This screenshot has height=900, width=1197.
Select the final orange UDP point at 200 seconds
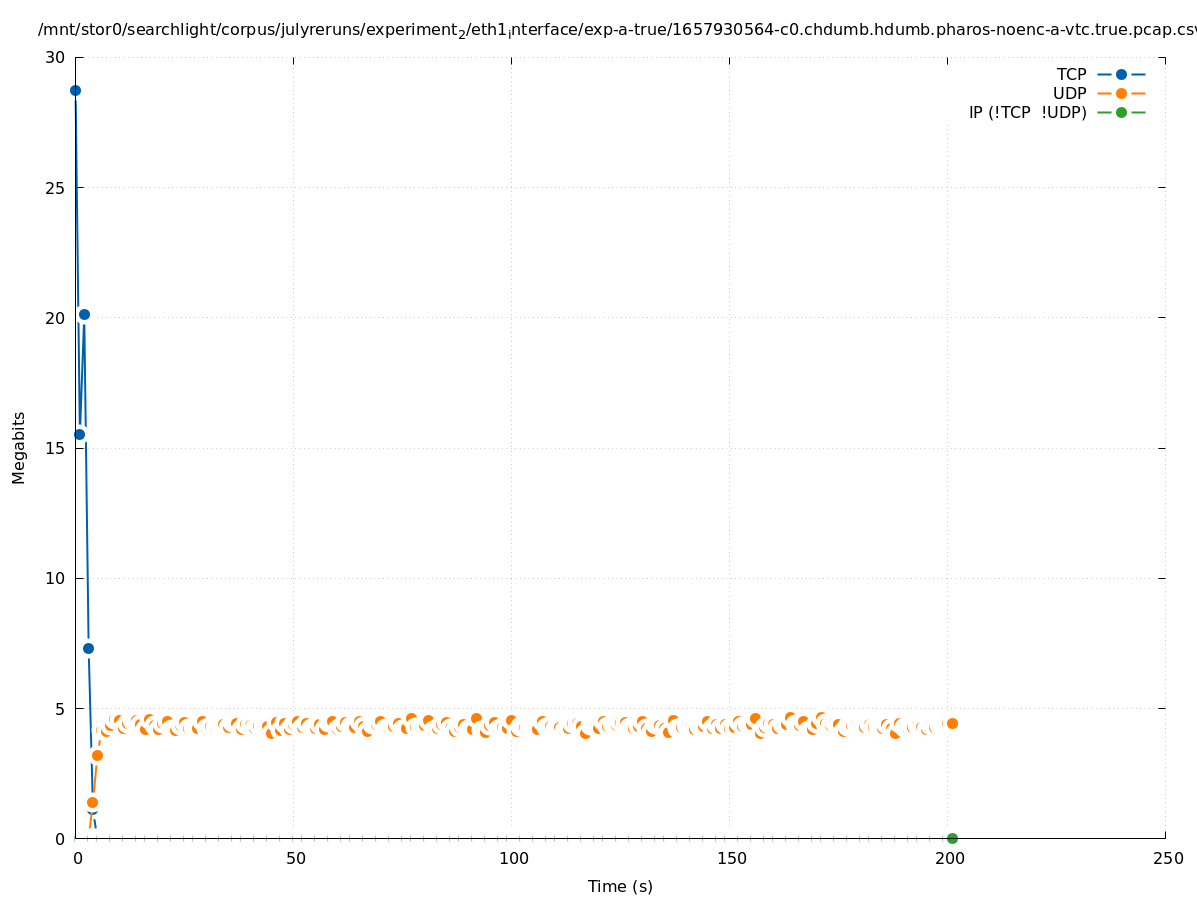point(952,723)
